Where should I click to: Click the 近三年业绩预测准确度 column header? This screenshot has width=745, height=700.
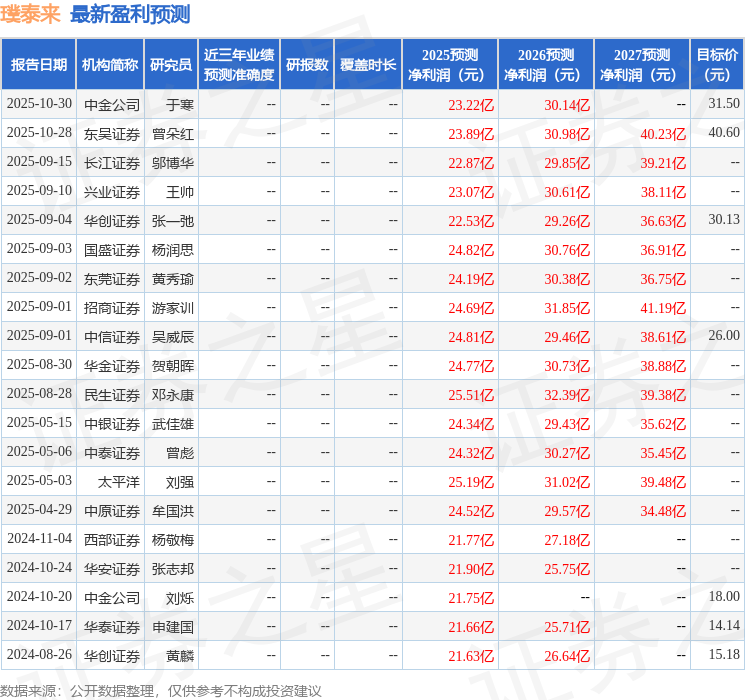tap(239, 65)
